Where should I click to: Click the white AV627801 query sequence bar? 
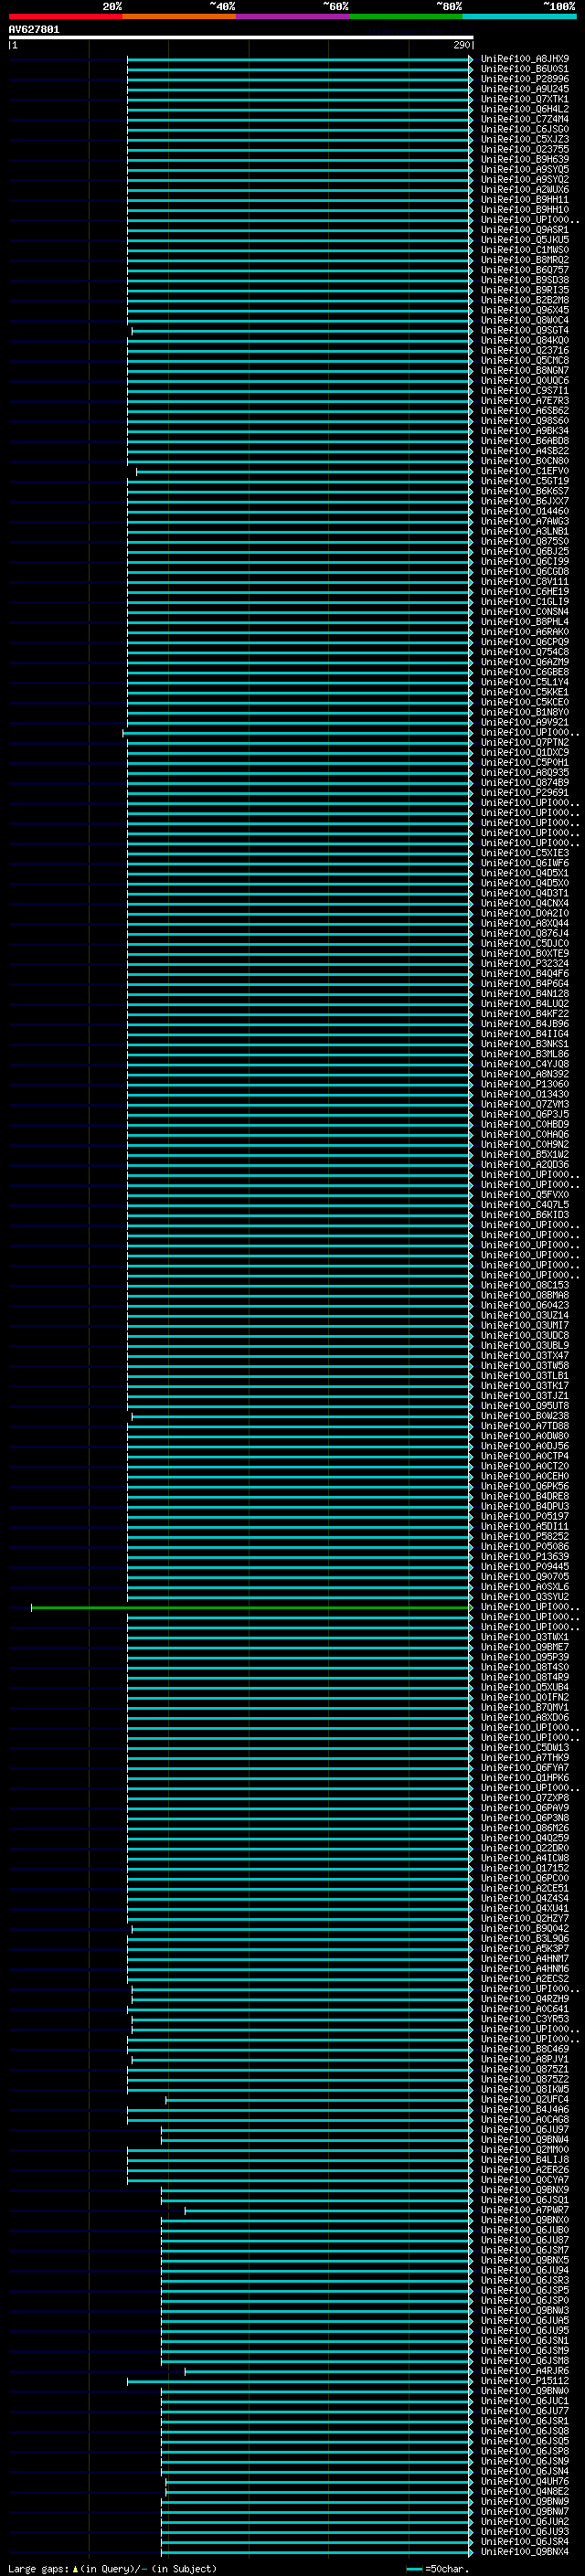[240, 38]
